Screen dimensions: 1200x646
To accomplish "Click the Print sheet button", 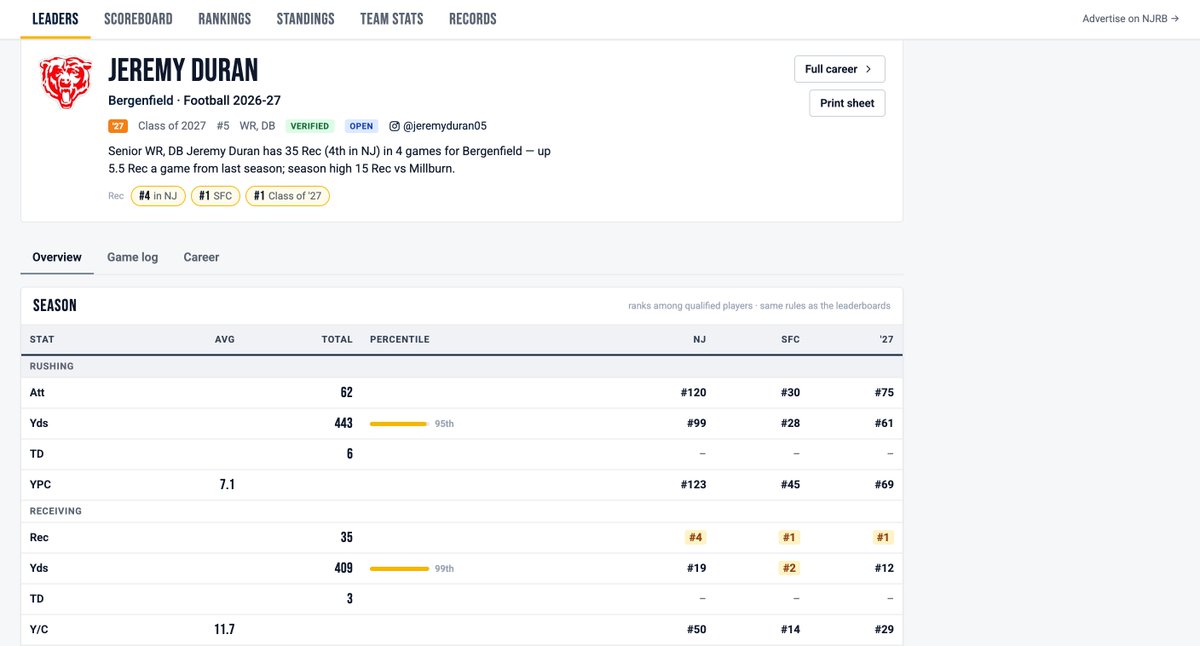I will [x=847, y=103].
